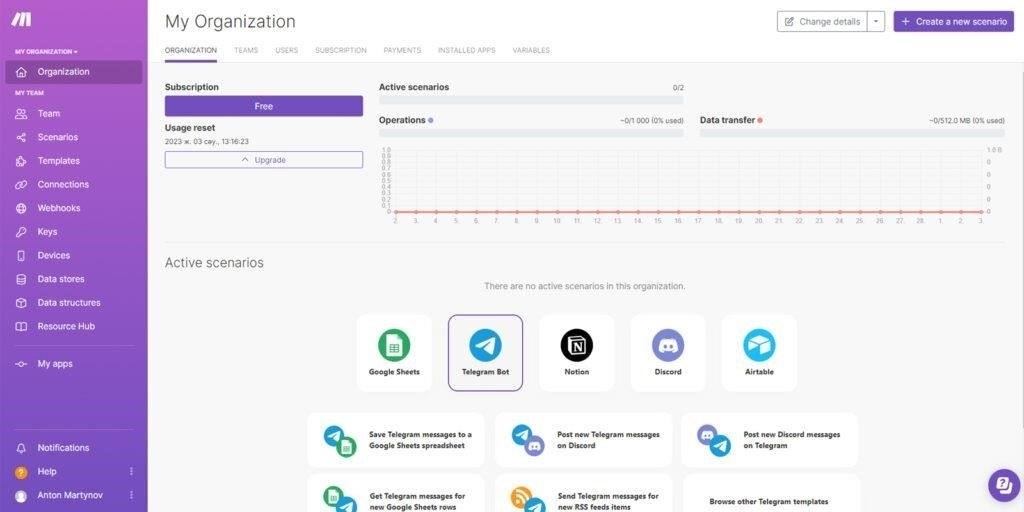Image resolution: width=1024 pixels, height=512 pixels.
Task: Open Data stores label in sidebar
Action: pos(61,279)
